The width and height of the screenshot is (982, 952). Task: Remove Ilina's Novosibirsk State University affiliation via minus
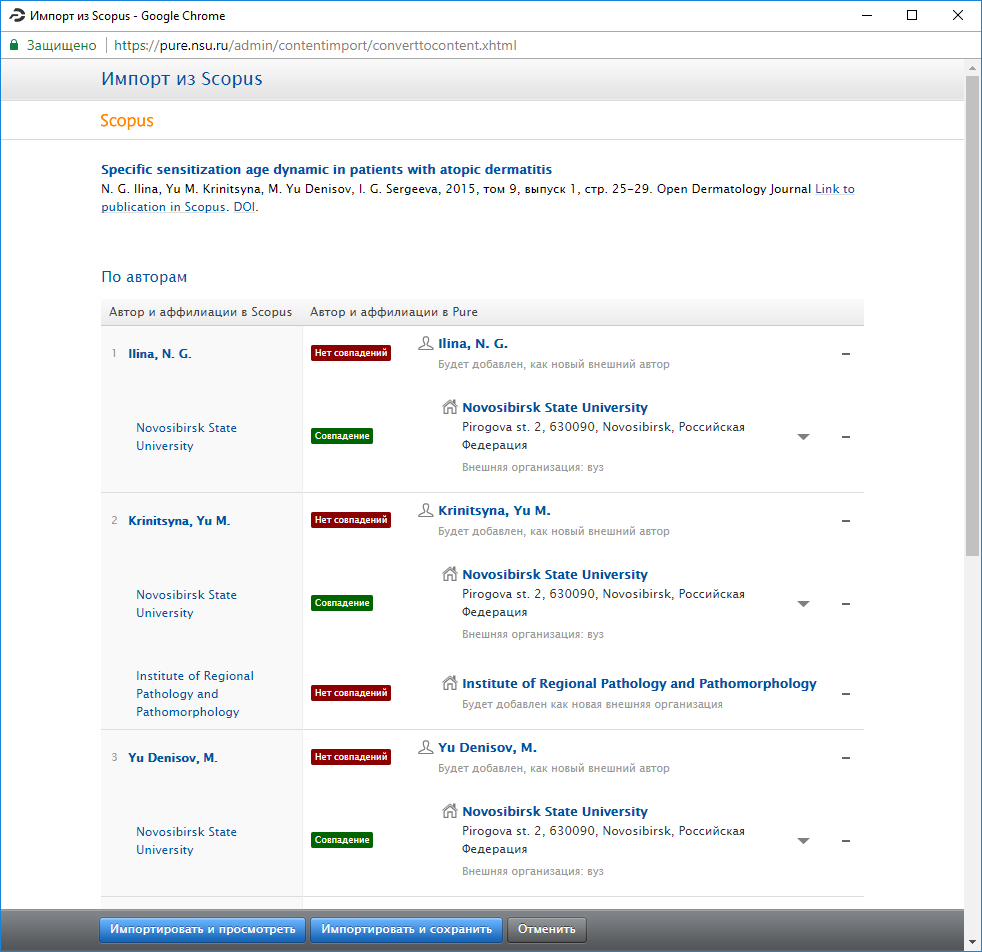point(845,437)
